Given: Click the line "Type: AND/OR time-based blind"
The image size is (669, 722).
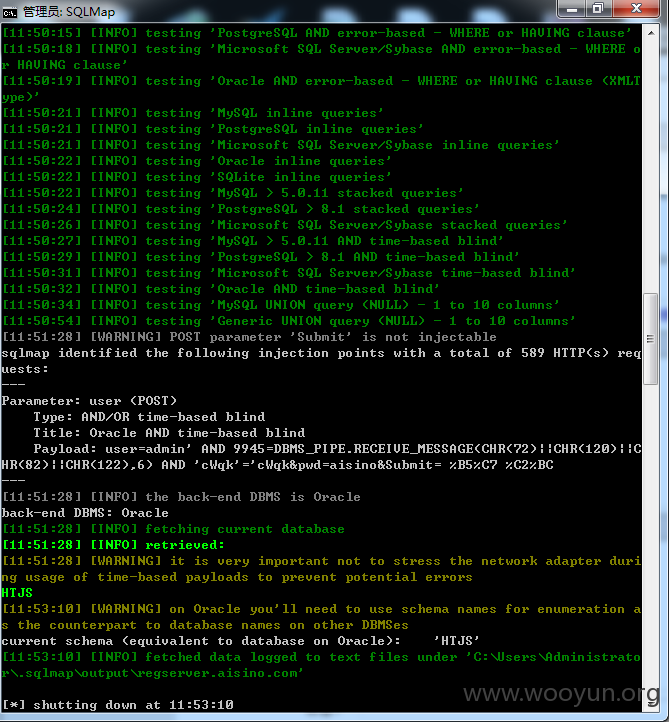Looking at the screenshot, I should (x=149, y=417).
